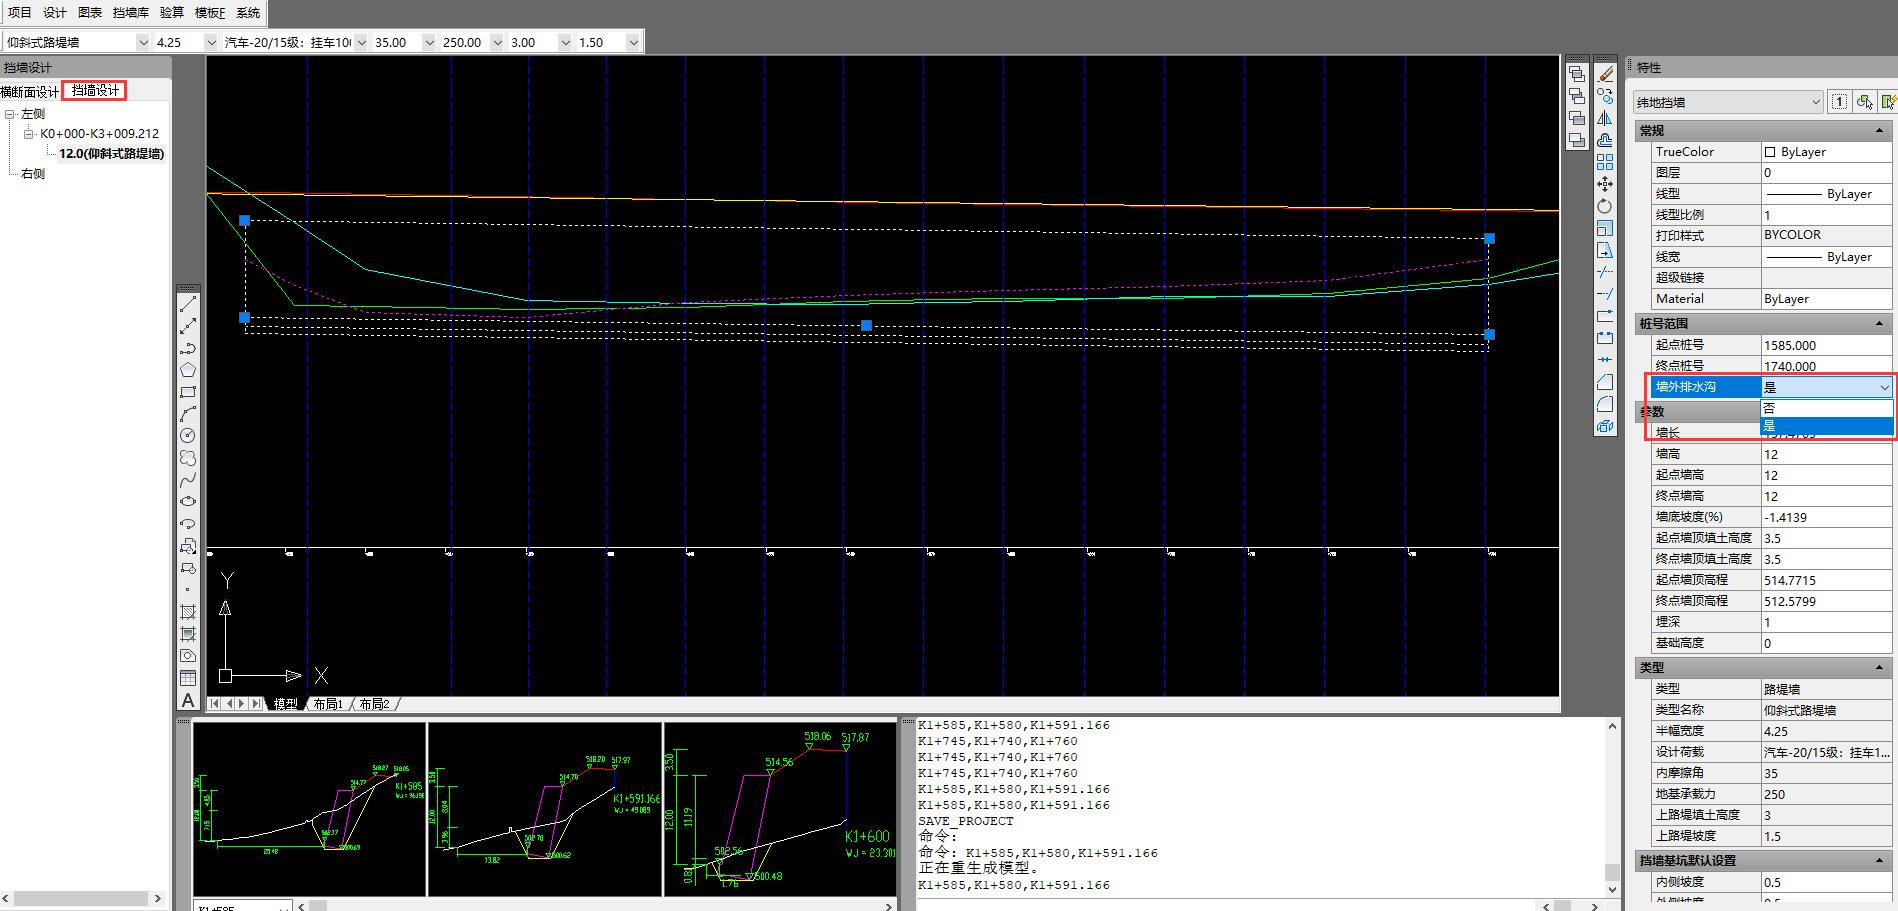This screenshot has width=1898, height=911.
Task: Select the multiline Text tool
Action: pos(187,700)
